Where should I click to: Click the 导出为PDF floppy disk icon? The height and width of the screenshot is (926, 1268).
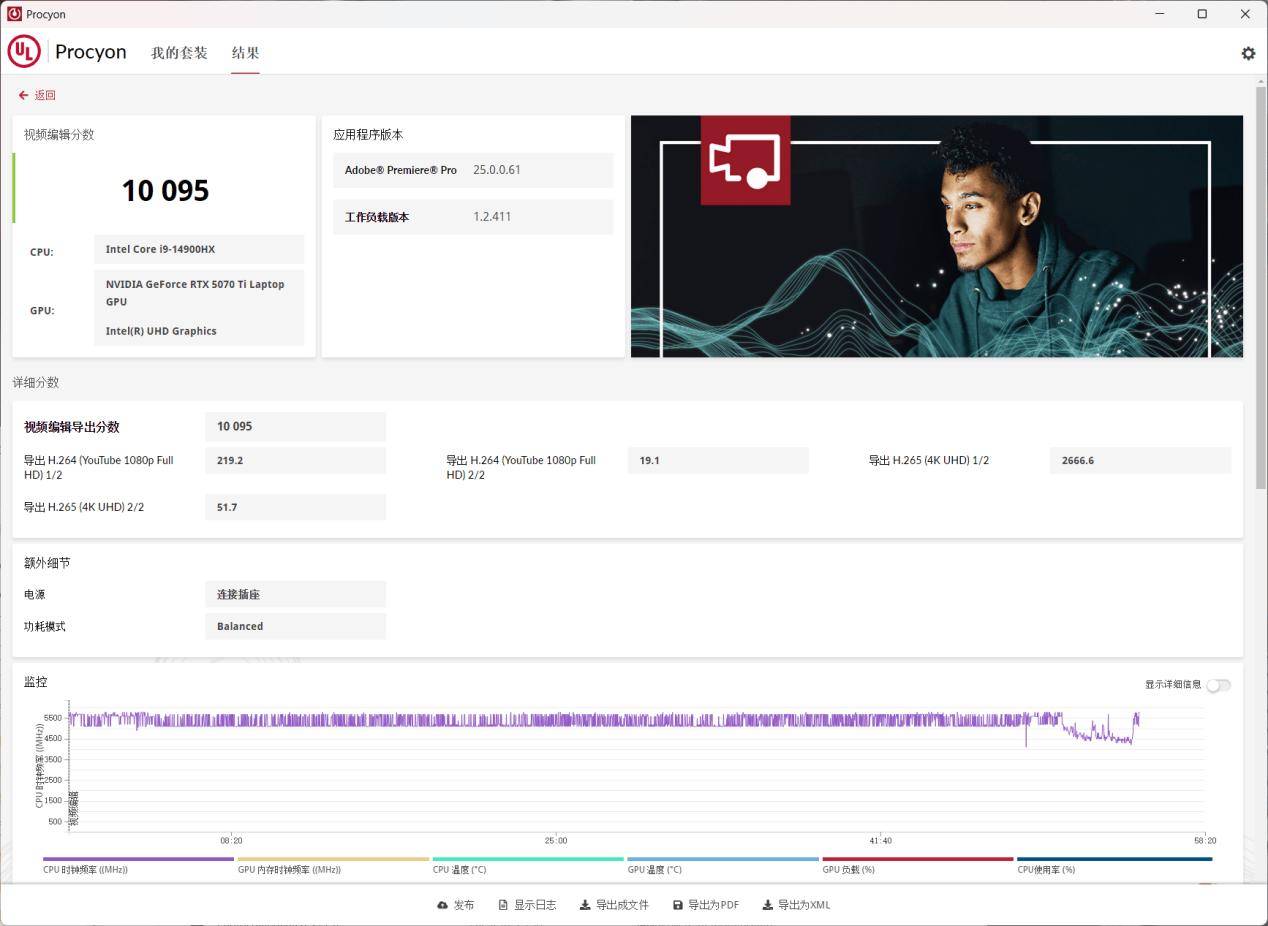point(680,904)
